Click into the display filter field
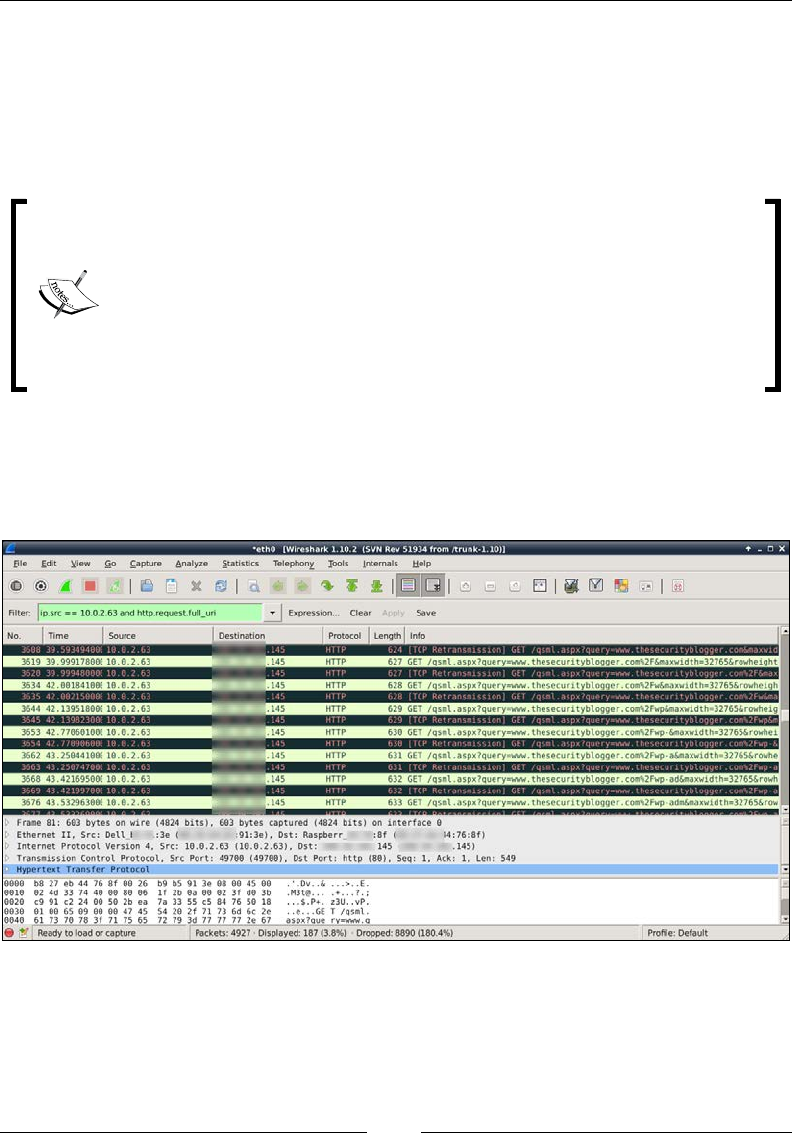 point(150,613)
